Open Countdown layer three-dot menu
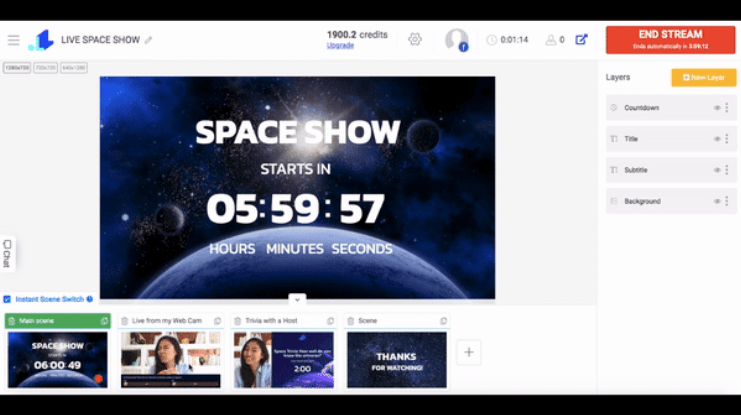741x415 pixels. [x=727, y=108]
